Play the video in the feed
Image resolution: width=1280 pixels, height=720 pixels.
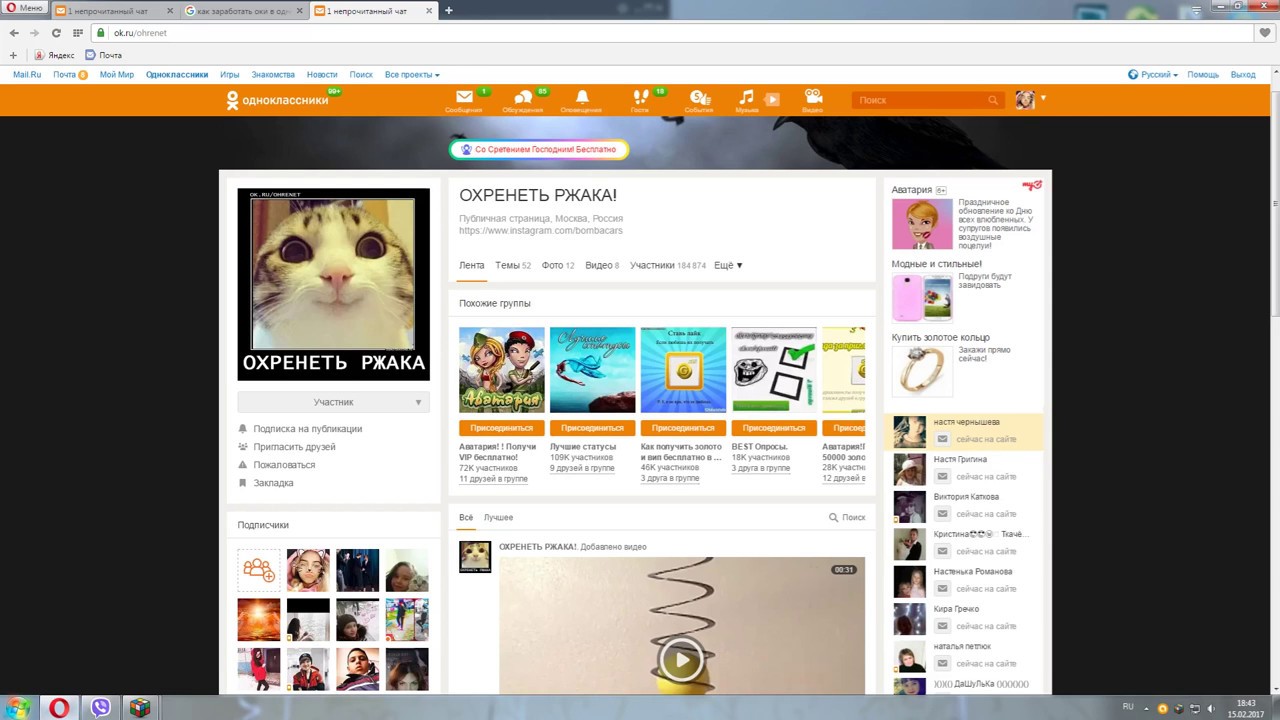[x=681, y=660]
